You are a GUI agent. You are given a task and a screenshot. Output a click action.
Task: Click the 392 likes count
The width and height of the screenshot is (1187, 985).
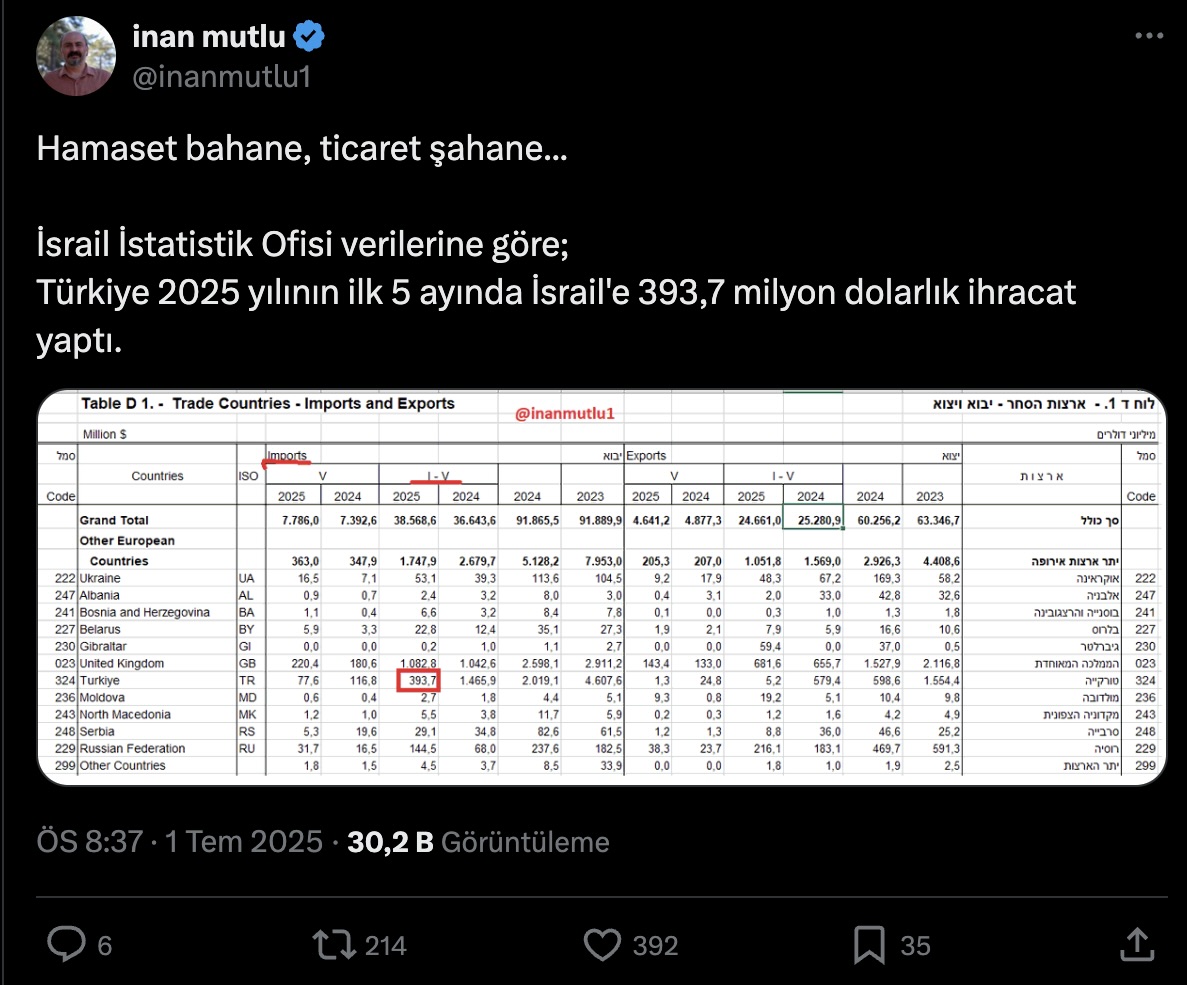[656, 946]
